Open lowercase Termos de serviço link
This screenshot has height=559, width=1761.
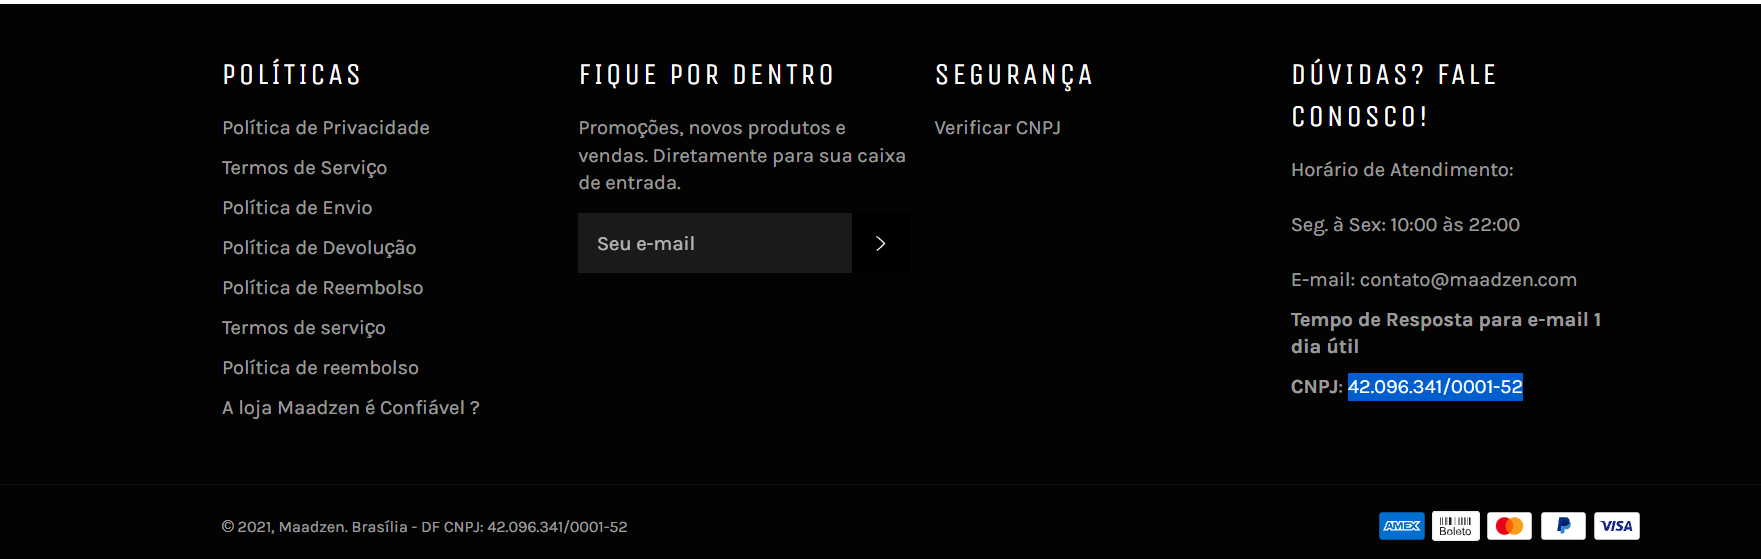303,328
